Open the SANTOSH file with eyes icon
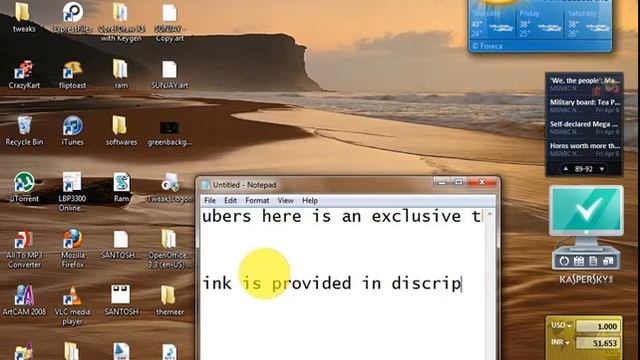640x360 pixels. [121, 300]
